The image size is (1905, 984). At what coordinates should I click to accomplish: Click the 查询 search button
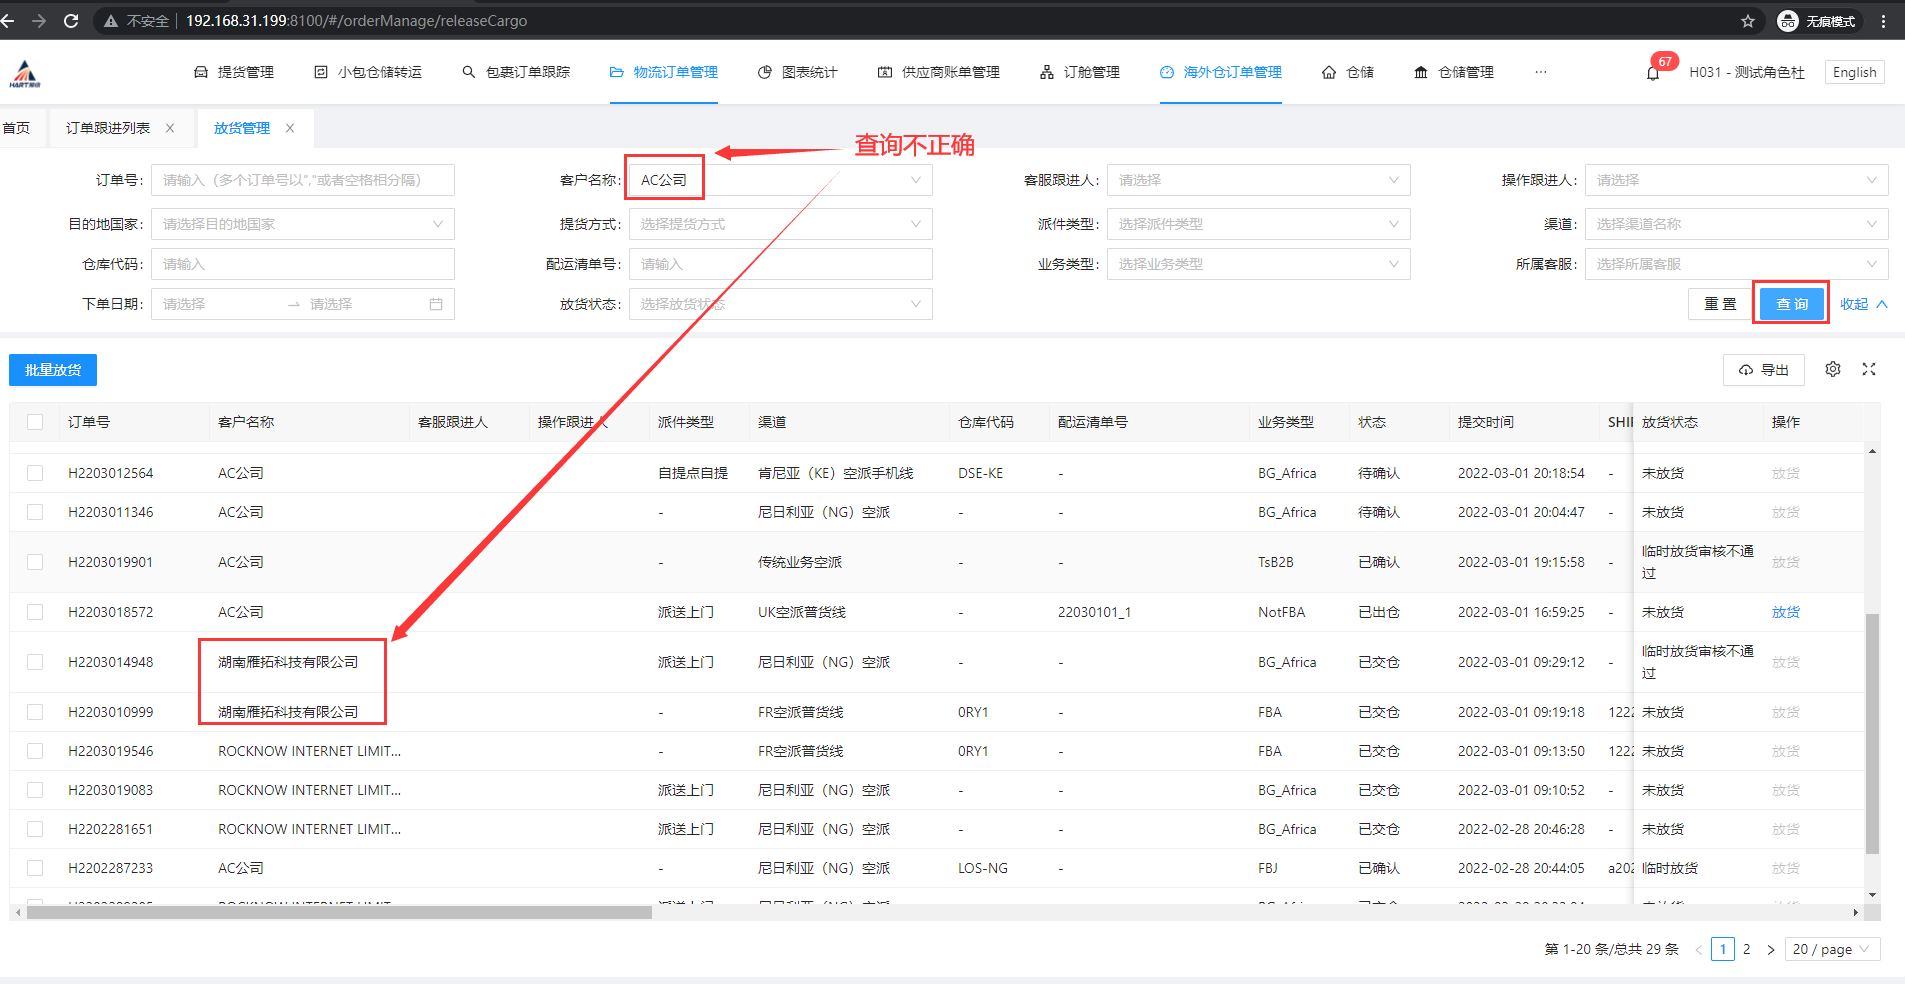click(x=1791, y=304)
